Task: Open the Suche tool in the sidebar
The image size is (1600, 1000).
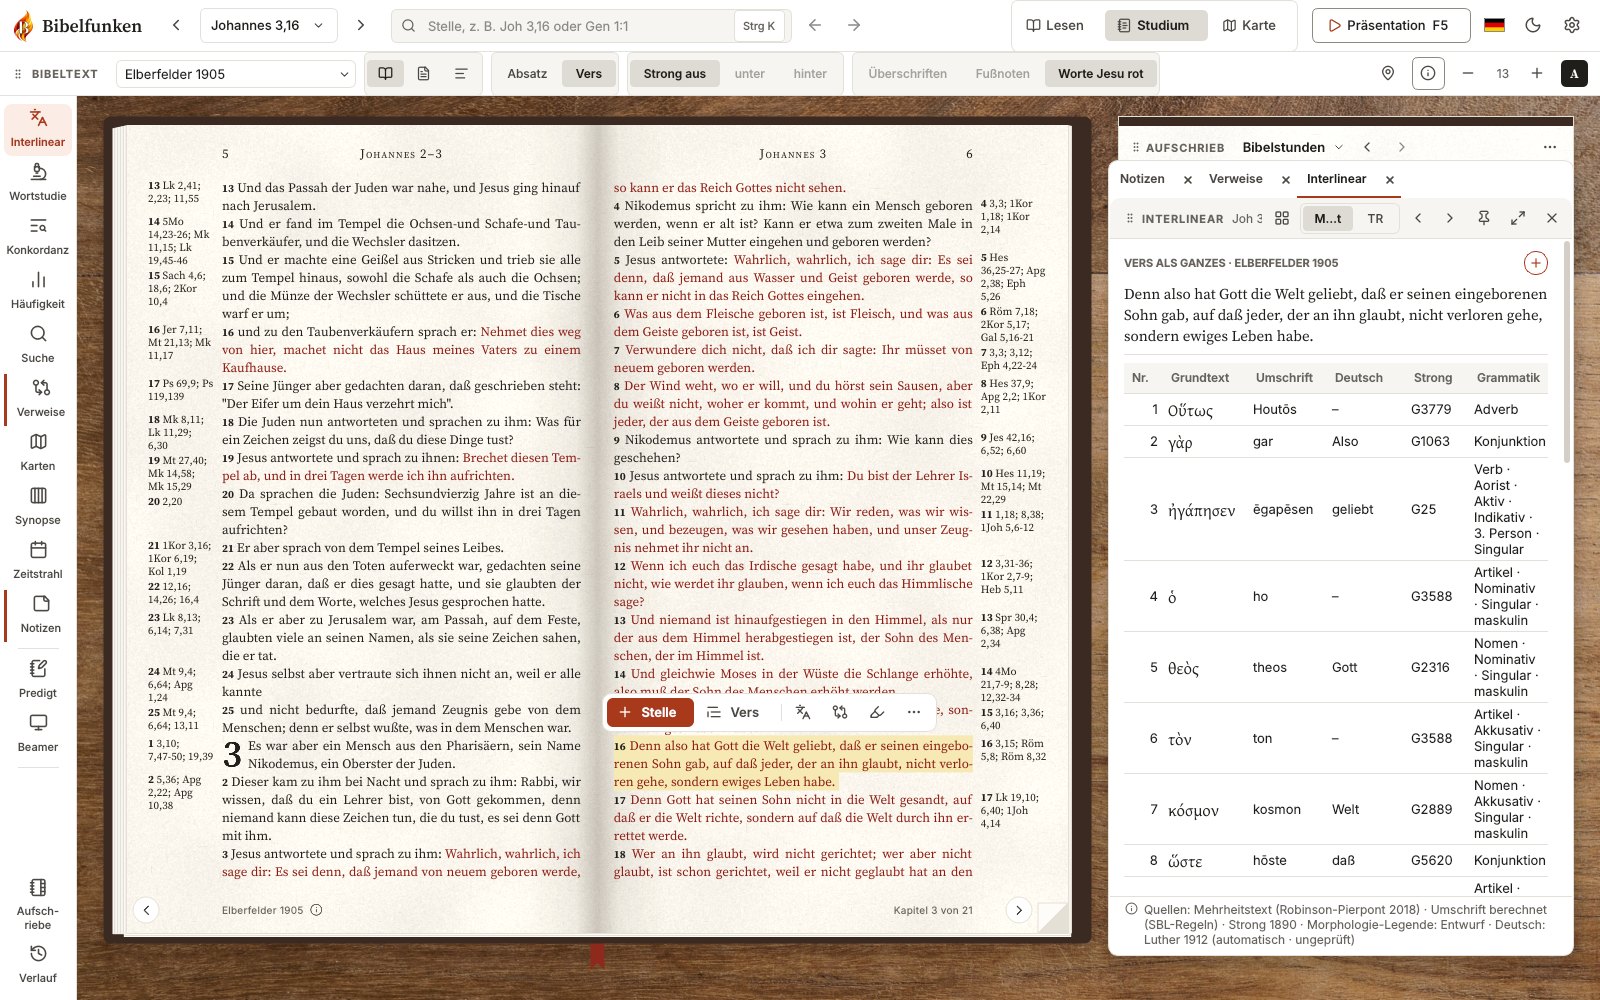Action: pos(38,345)
